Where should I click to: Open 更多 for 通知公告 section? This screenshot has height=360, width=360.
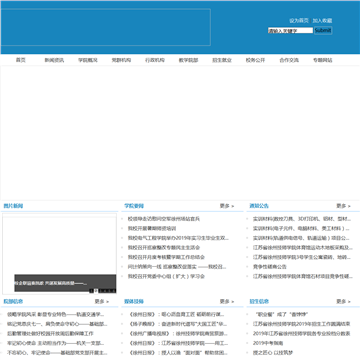(x=343, y=206)
